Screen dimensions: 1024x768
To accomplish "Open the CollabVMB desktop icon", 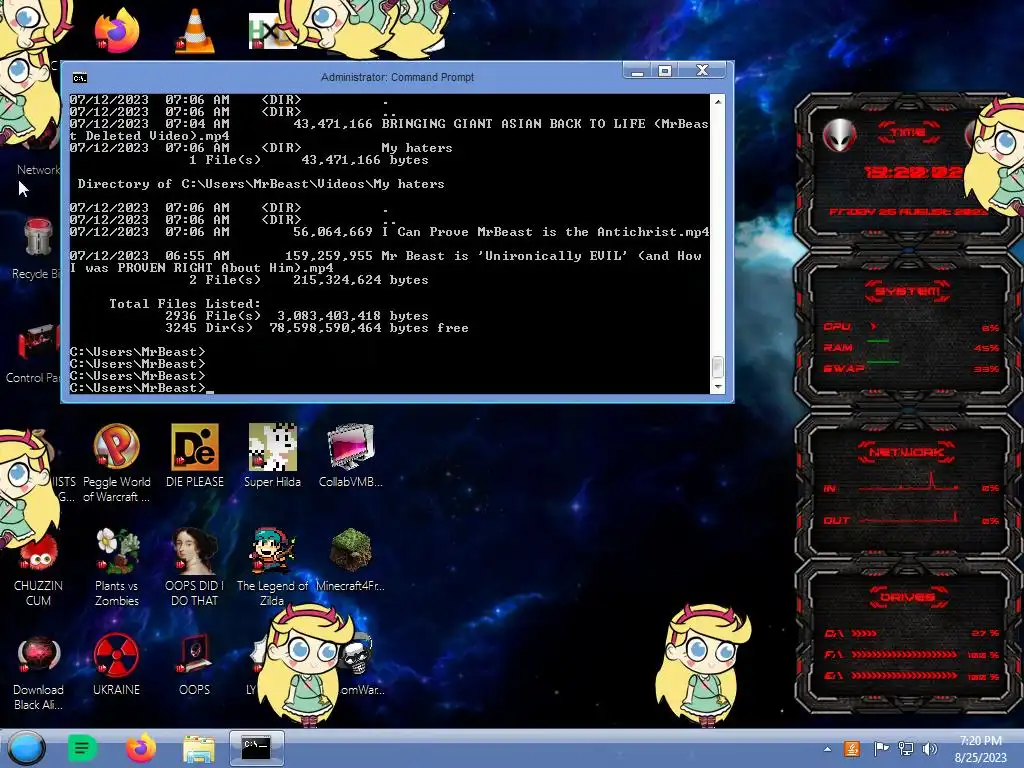I will 351,456.
